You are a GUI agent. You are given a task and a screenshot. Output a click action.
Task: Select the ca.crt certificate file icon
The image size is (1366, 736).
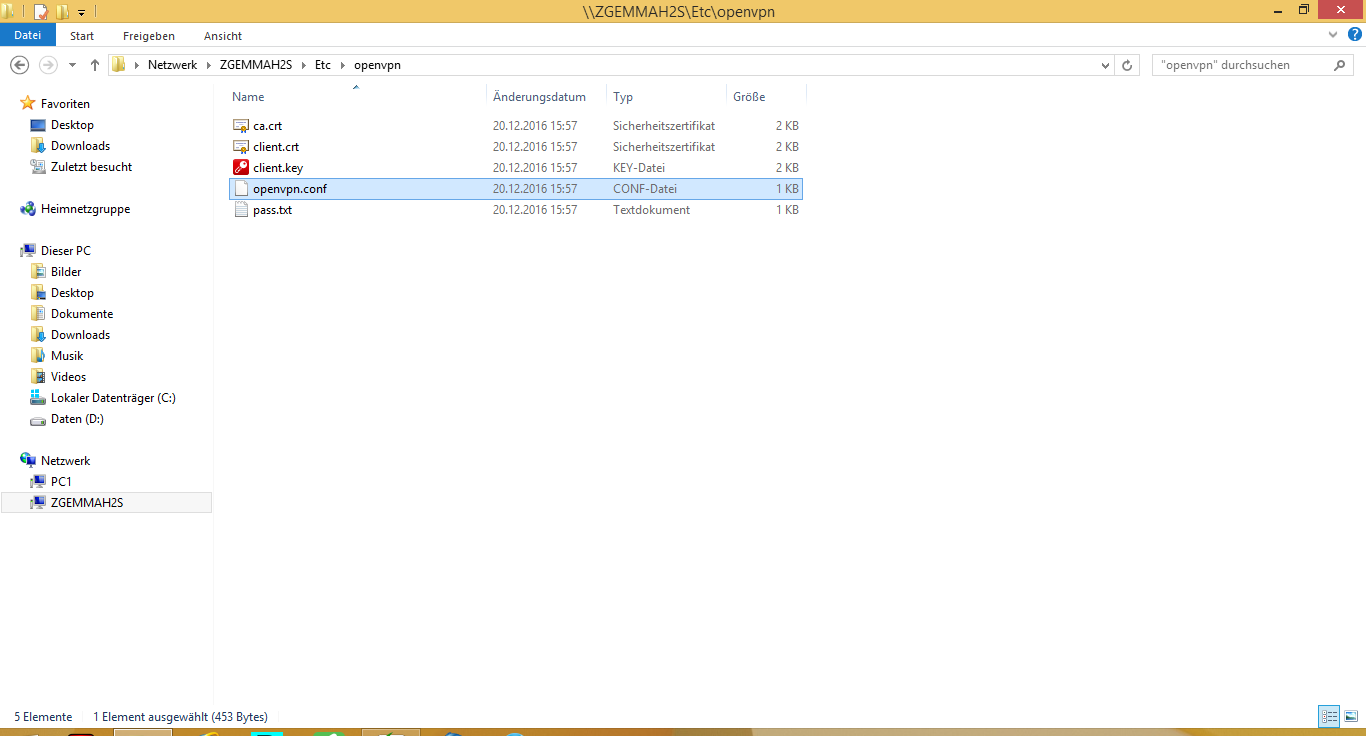click(240, 126)
